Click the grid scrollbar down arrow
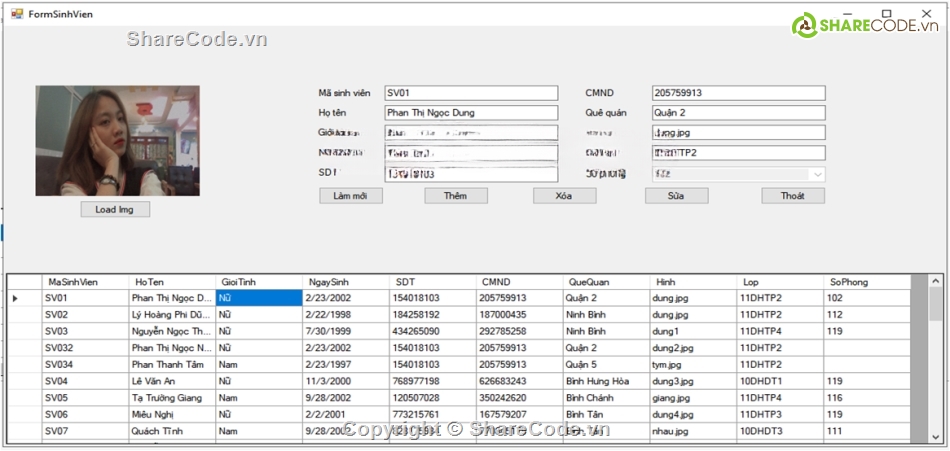The image size is (950, 451). pyautogui.click(x=935, y=436)
